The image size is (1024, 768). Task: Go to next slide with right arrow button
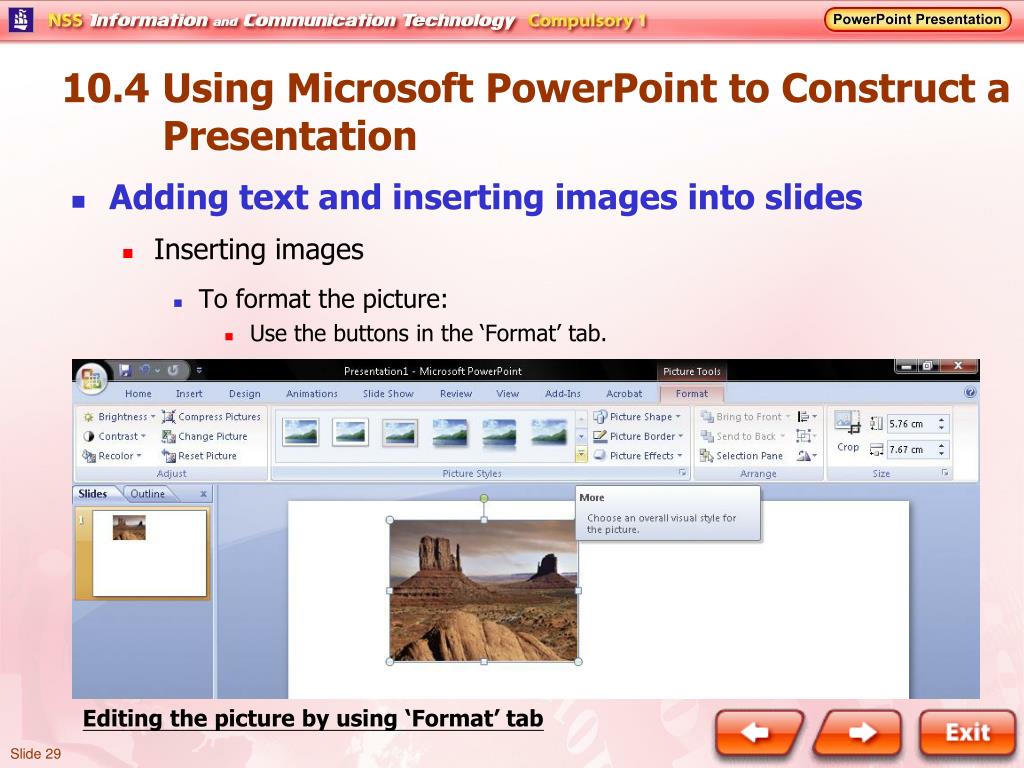[x=859, y=732]
